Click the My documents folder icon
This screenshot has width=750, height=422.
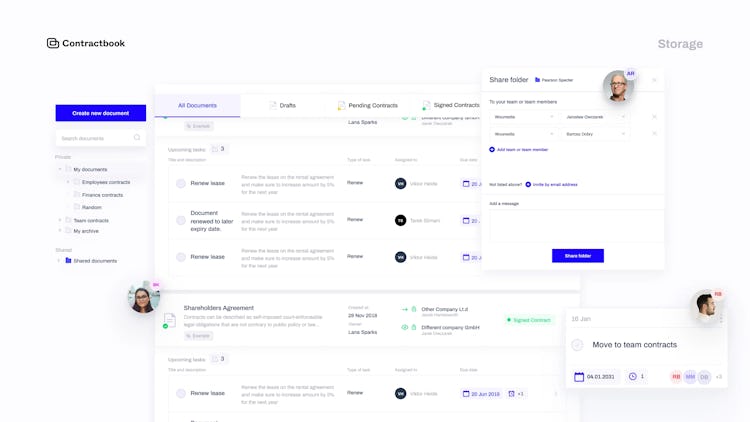[x=68, y=169]
